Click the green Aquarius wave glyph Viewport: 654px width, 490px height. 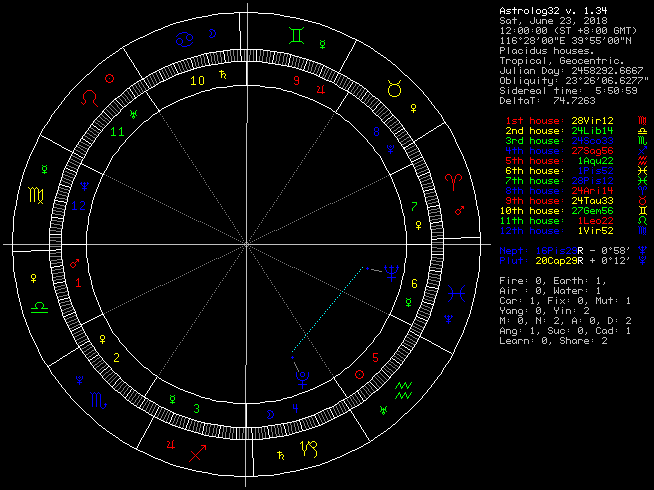[403, 390]
